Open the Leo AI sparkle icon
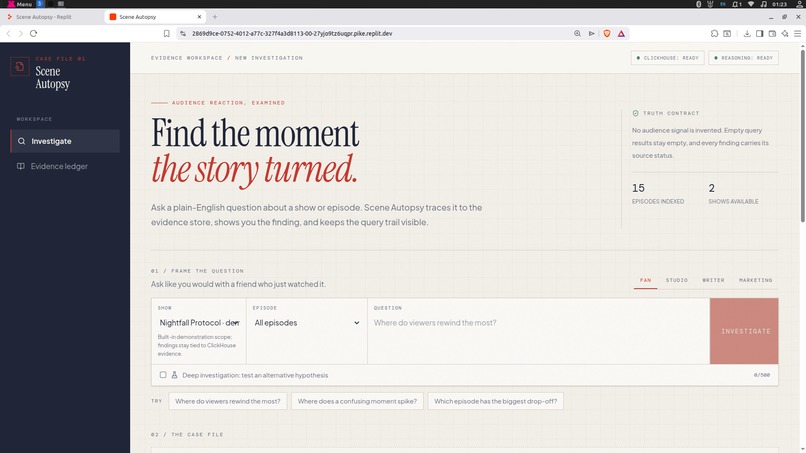Screen dimensions: 806x453 785,33
